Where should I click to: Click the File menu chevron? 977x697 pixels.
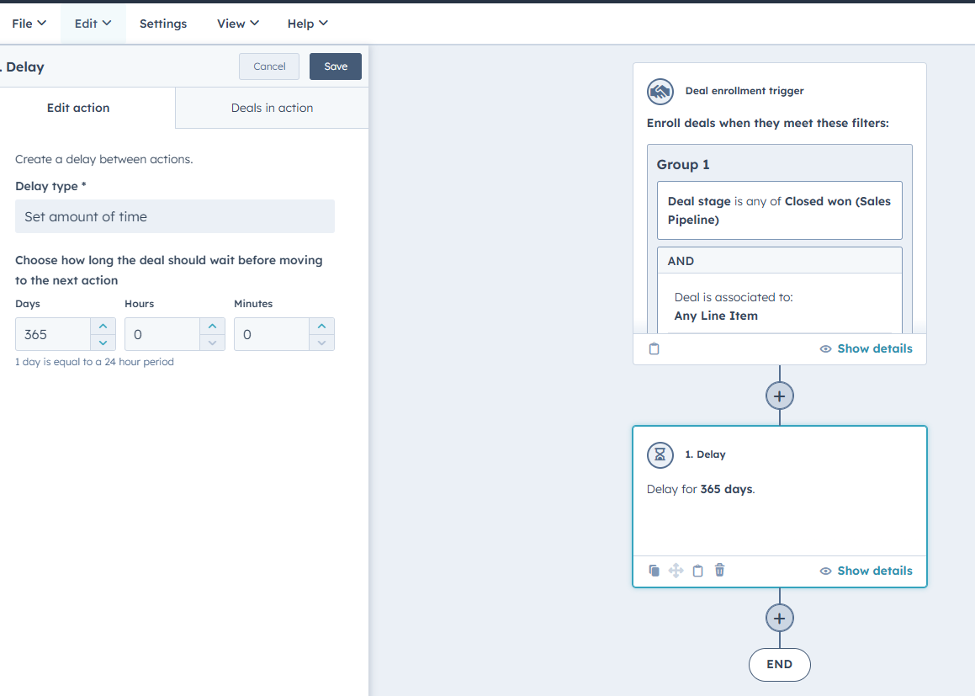click(x=42, y=23)
